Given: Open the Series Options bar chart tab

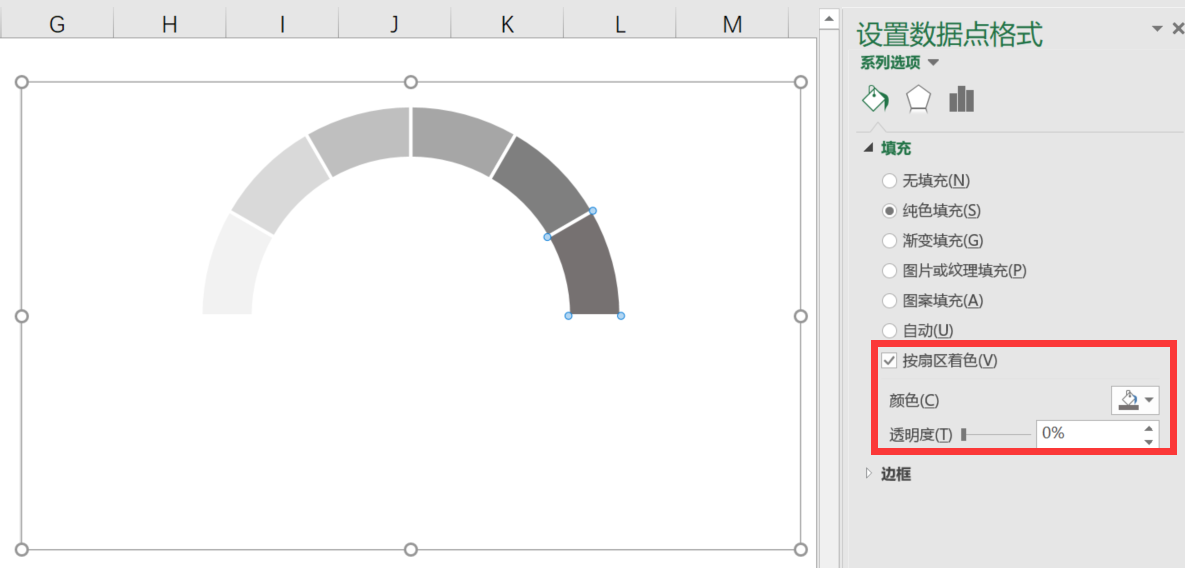Looking at the screenshot, I should coord(961,99).
